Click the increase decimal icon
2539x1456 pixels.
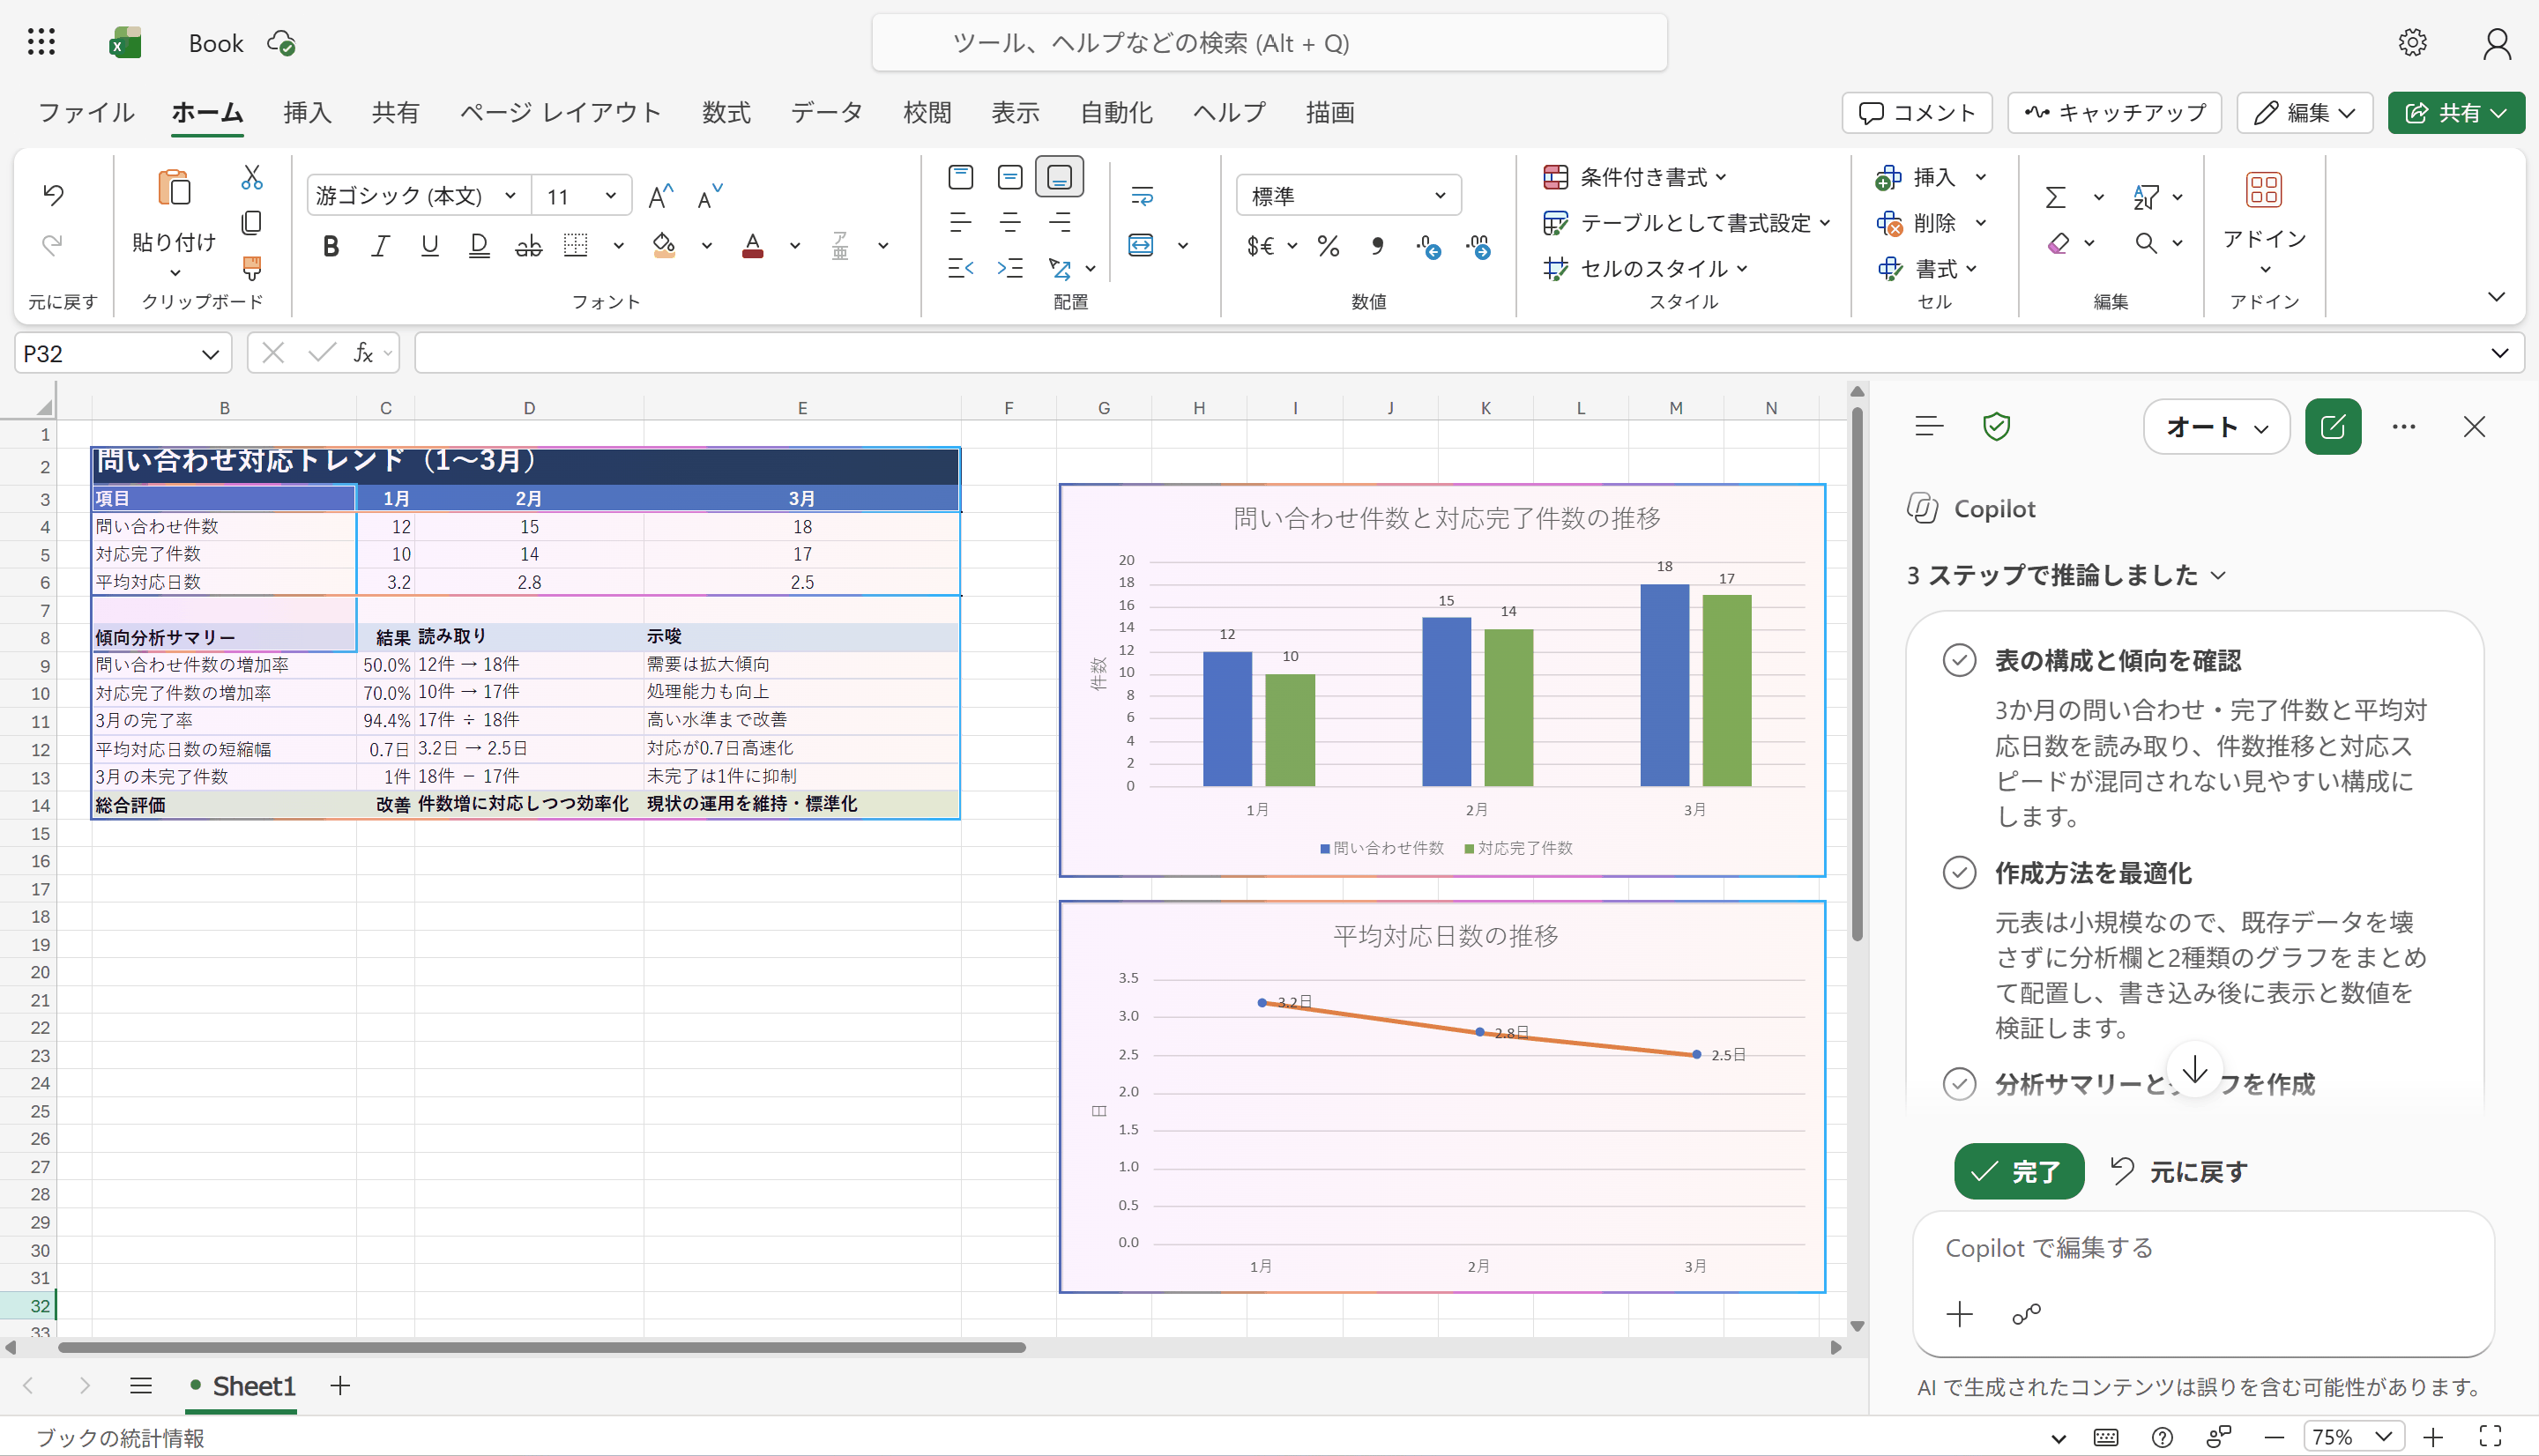pos(1429,245)
